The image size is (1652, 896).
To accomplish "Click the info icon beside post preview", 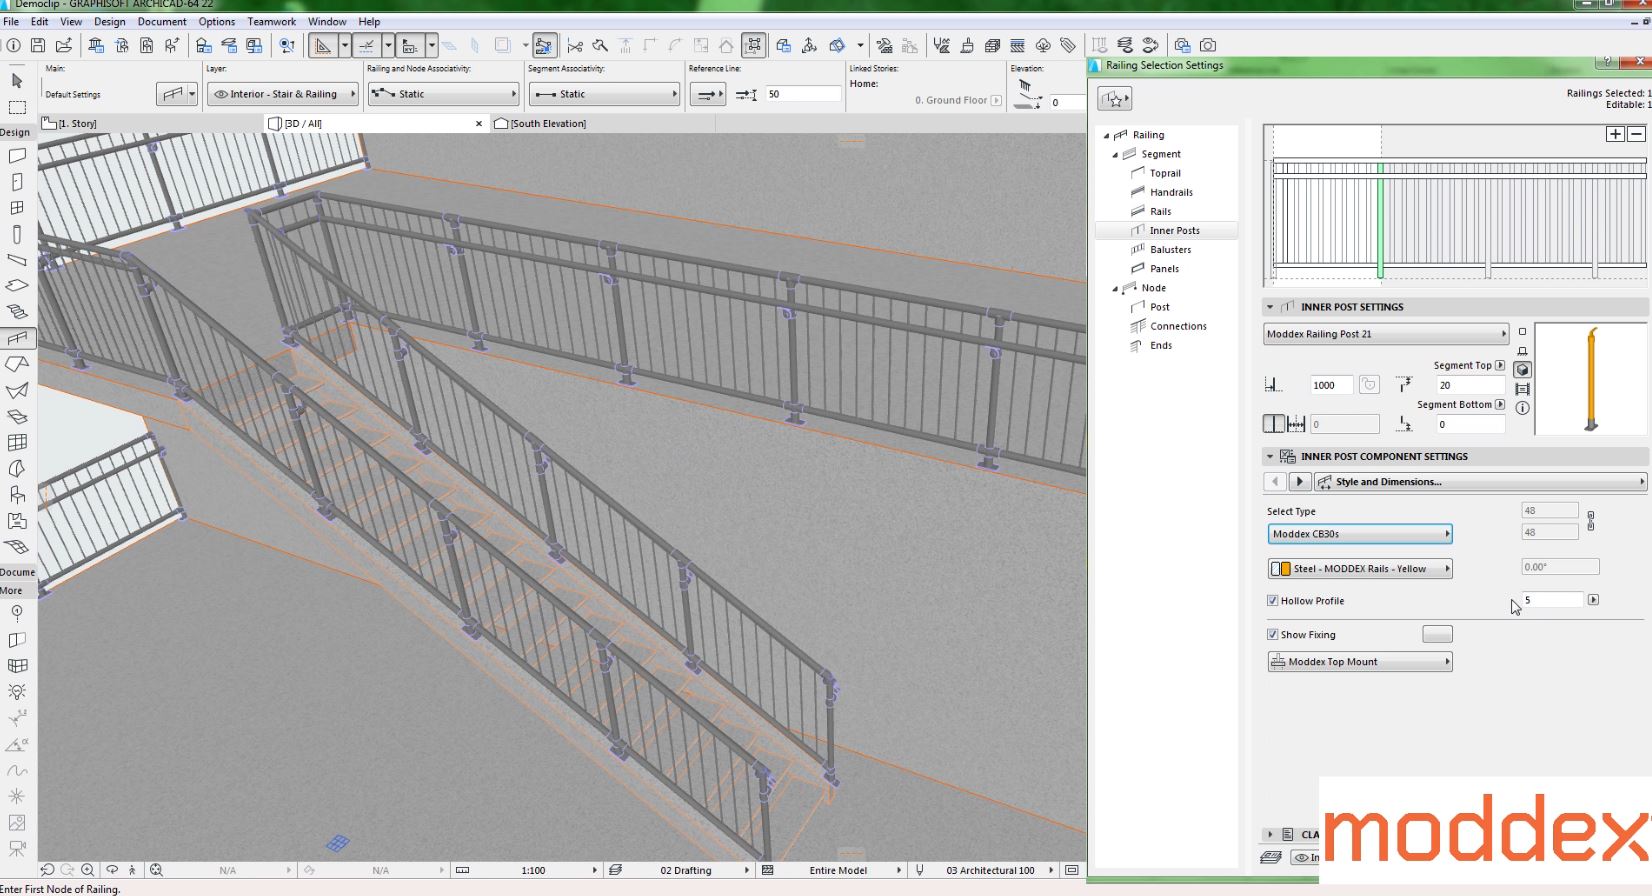I will click(x=1522, y=408).
